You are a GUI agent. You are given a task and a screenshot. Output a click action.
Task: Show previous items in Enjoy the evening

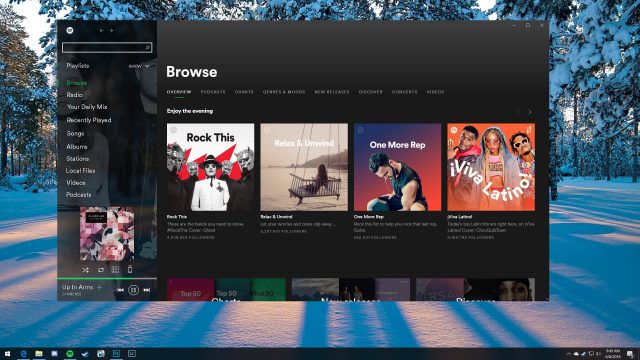tap(518, 112)
